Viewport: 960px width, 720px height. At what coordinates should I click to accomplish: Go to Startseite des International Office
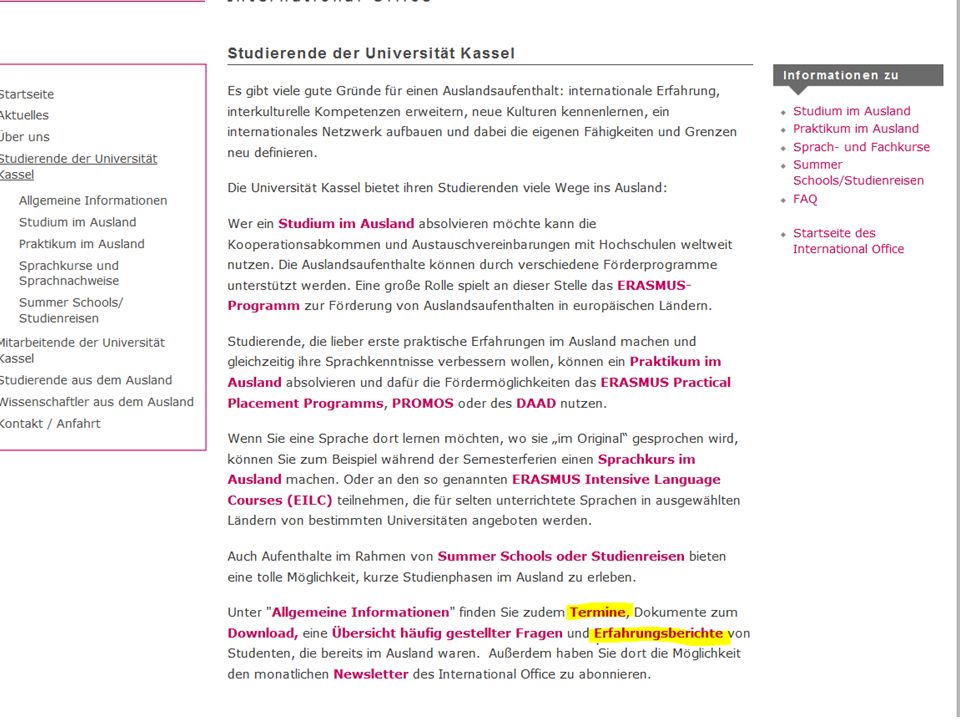tap(849, 241)
